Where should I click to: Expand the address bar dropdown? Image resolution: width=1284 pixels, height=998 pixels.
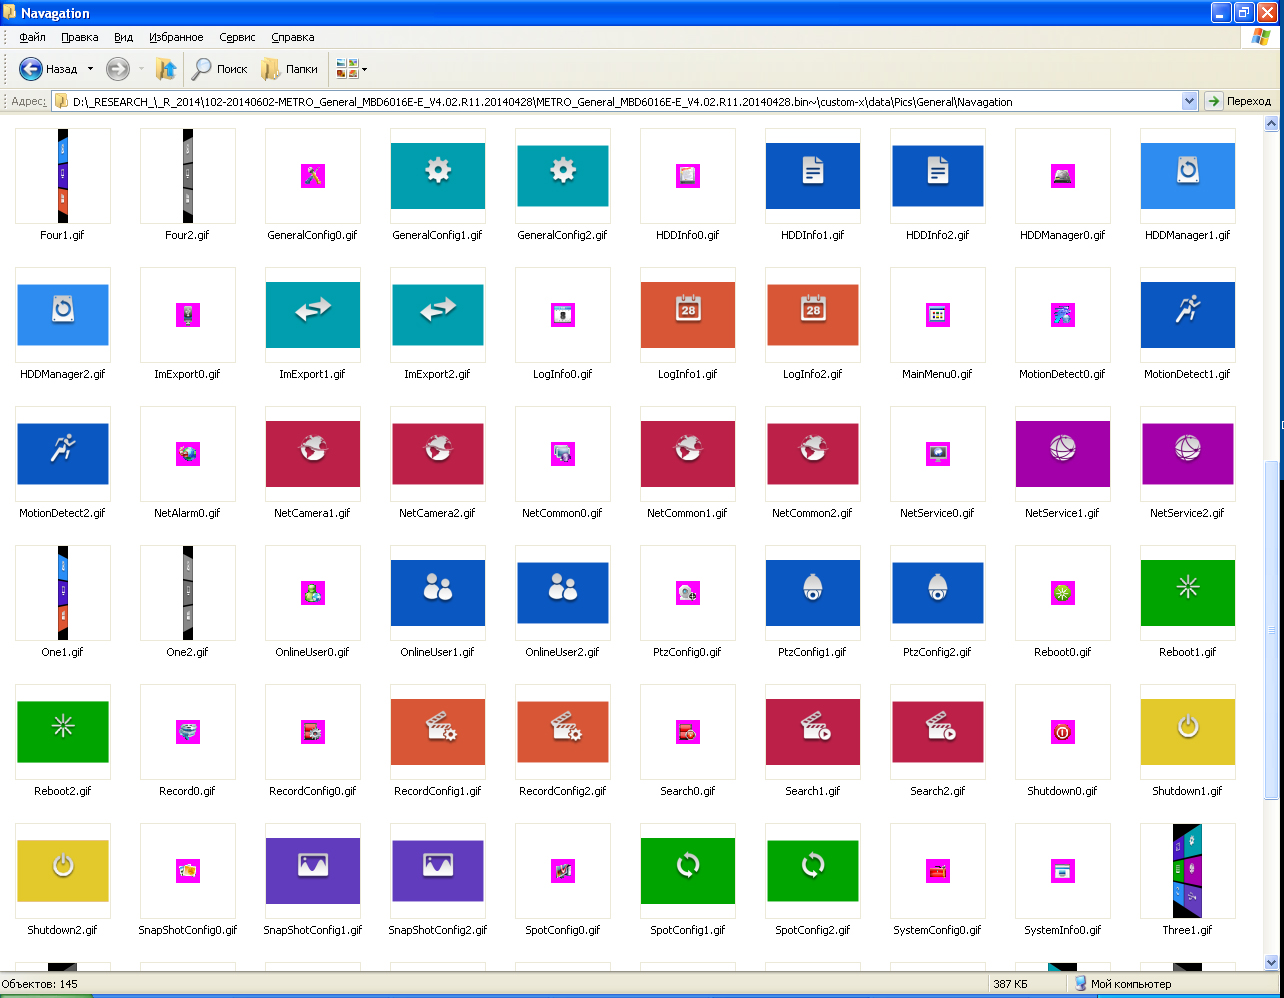coord(1189,101)
